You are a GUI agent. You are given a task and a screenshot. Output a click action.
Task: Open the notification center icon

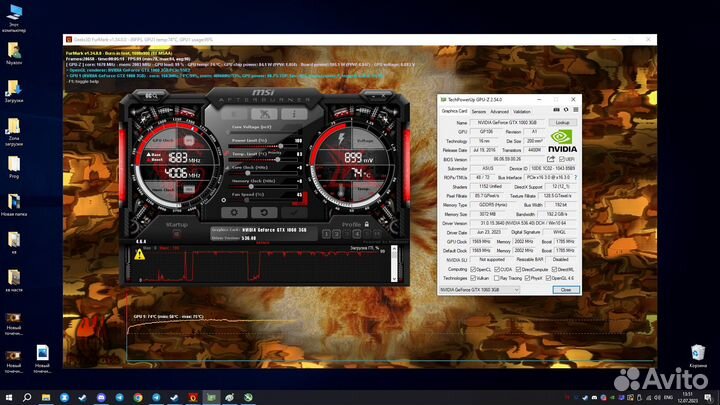click(708, 398)
